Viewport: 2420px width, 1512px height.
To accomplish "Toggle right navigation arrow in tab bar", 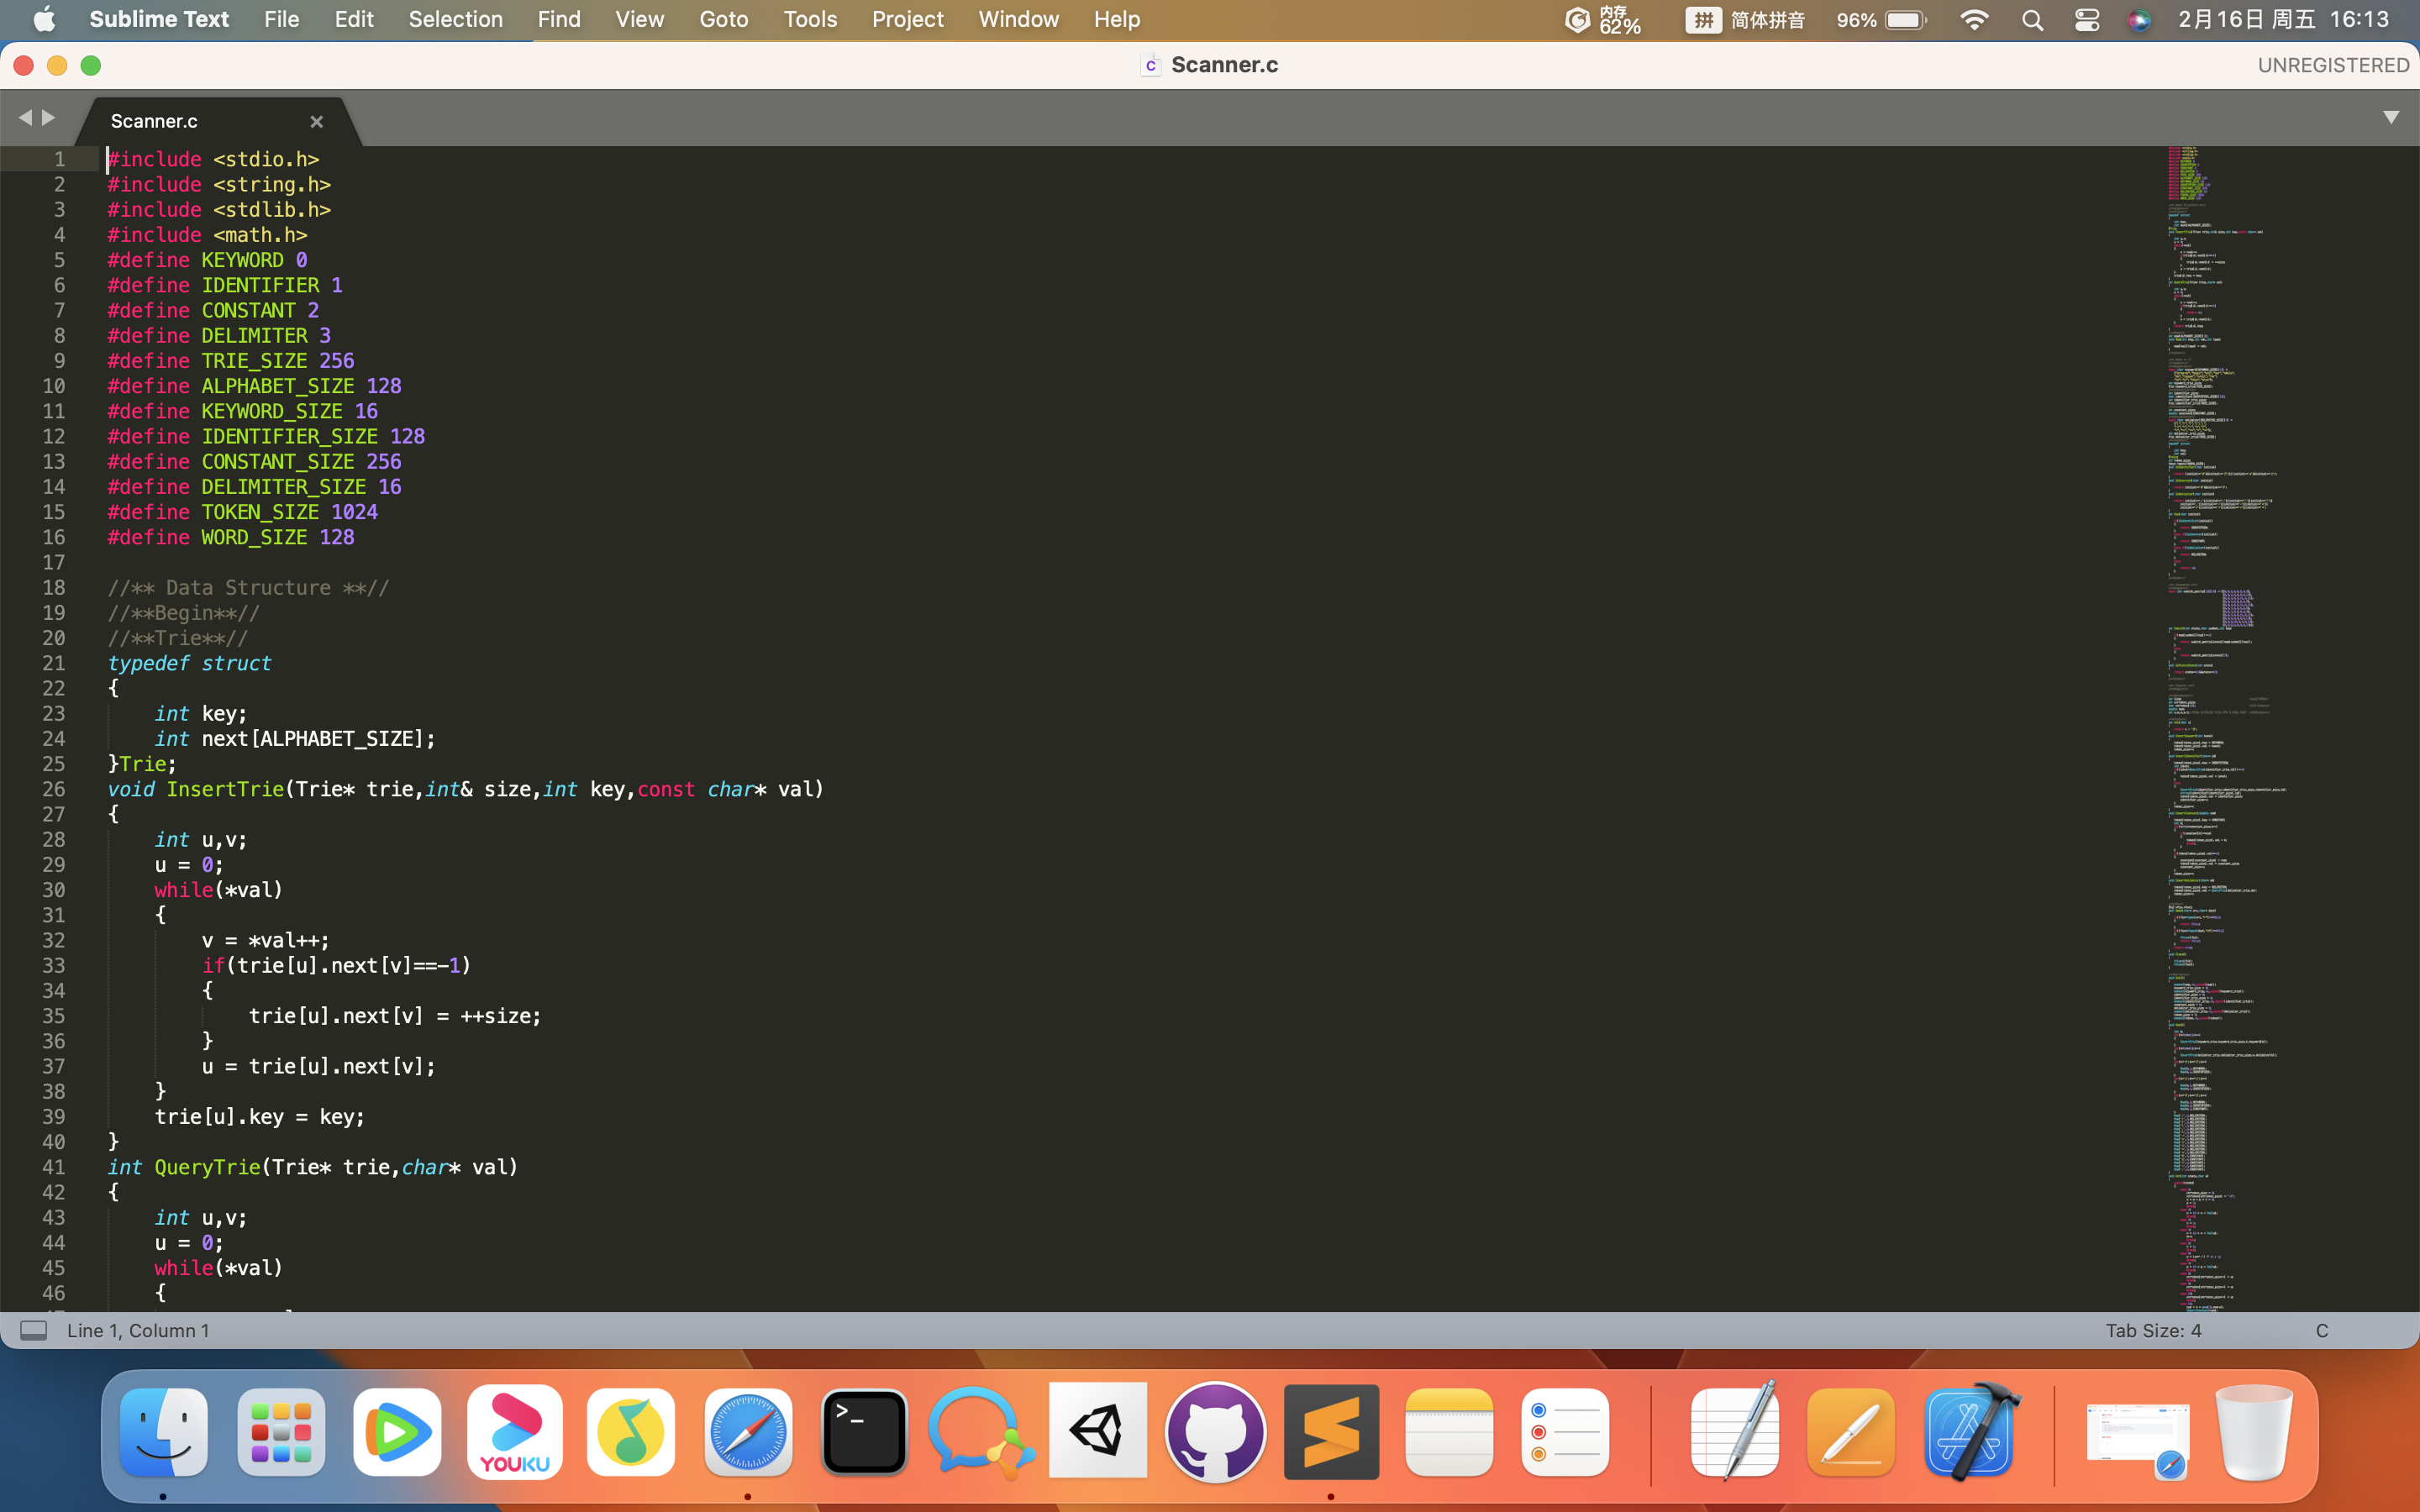I will coord(49,117).
